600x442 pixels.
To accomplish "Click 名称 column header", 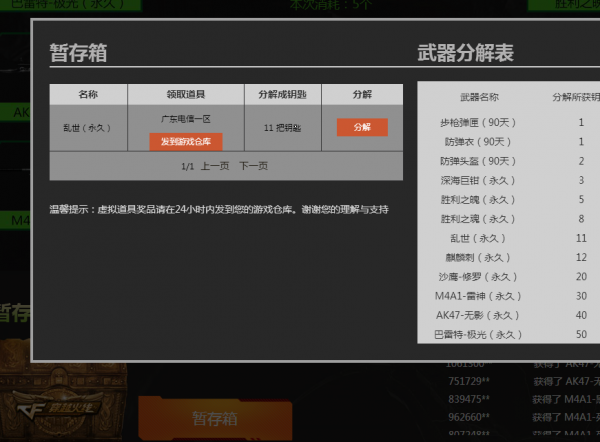I will coord(88,94).
